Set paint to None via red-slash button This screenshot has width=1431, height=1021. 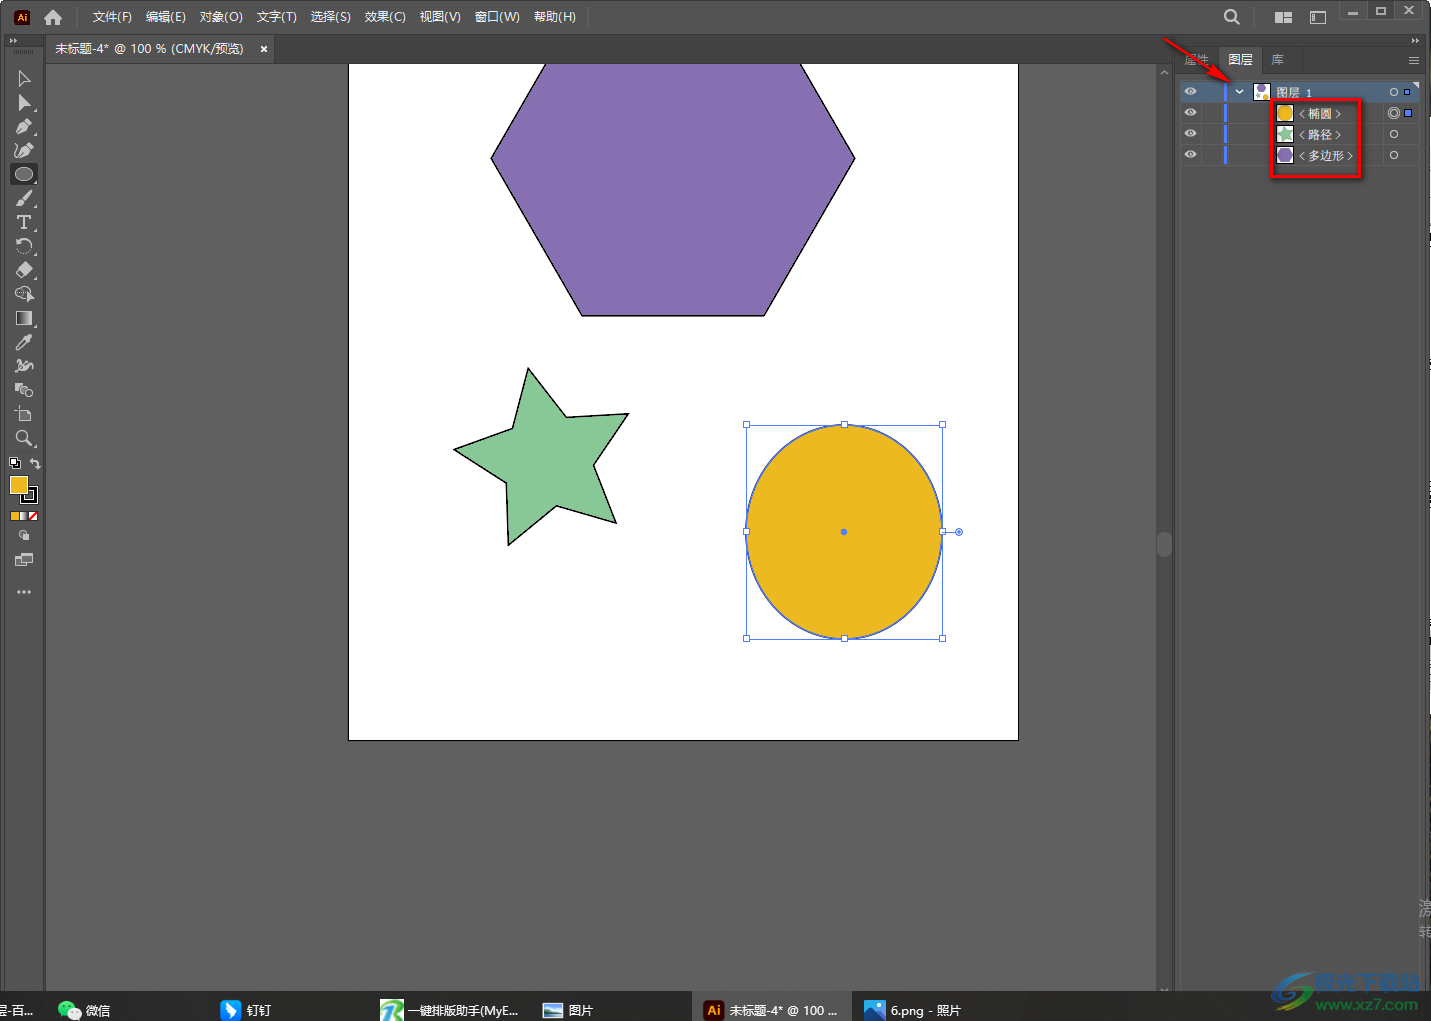(x=33, y=516)
